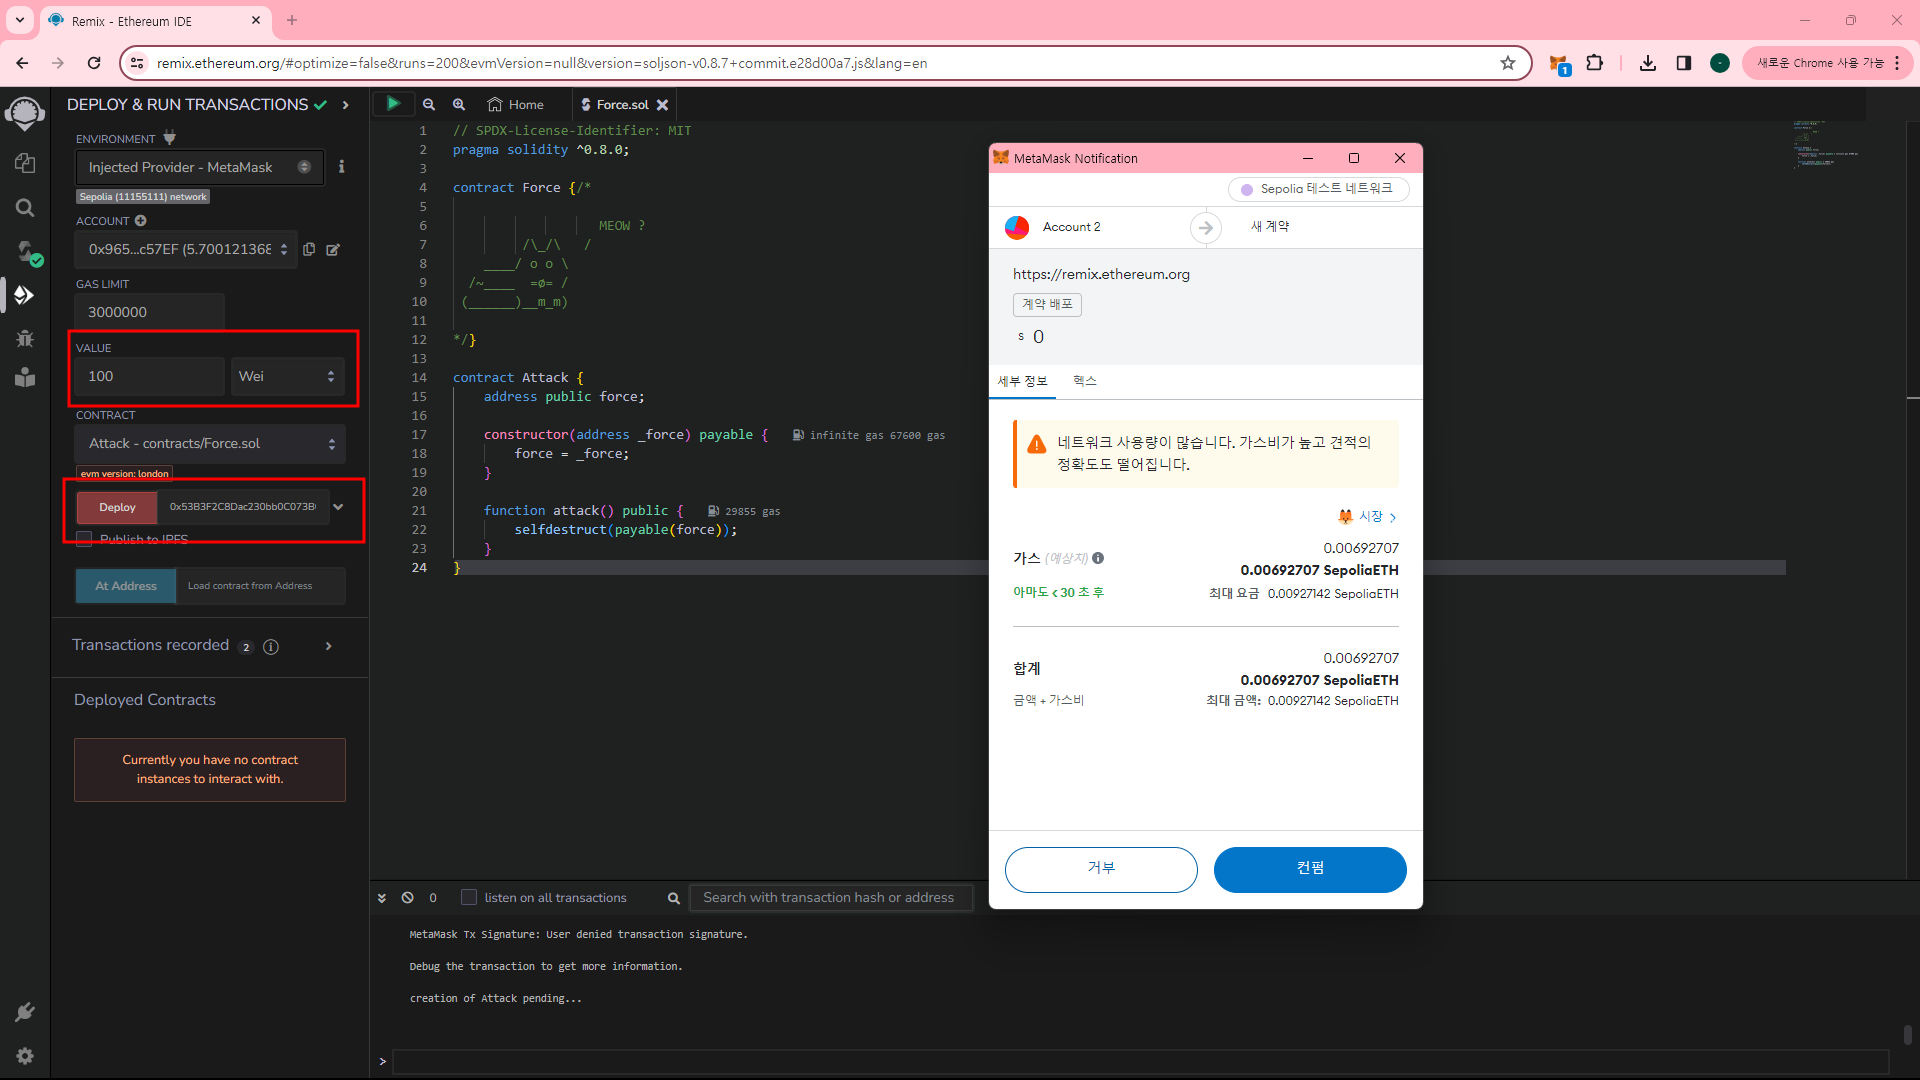
Task: Open the Debugger sidebar icon
Action: coord(25,338)
